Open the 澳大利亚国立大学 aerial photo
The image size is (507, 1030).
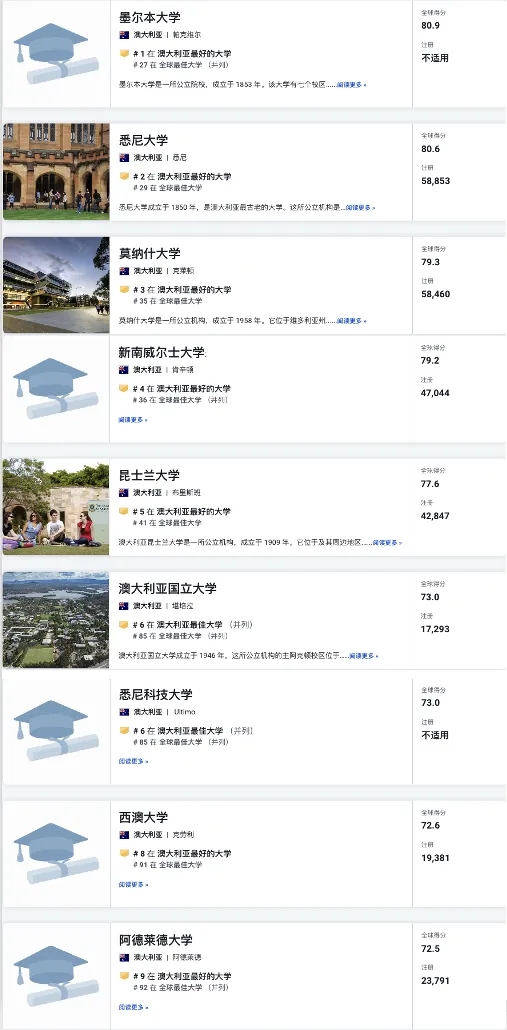click(x=56, y=619)
